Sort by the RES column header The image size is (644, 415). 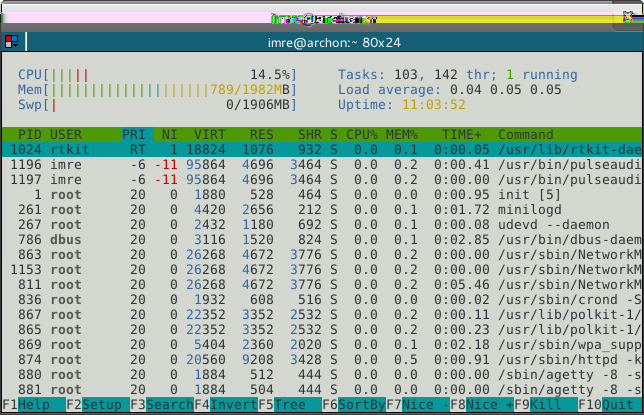tap(262, 135)
